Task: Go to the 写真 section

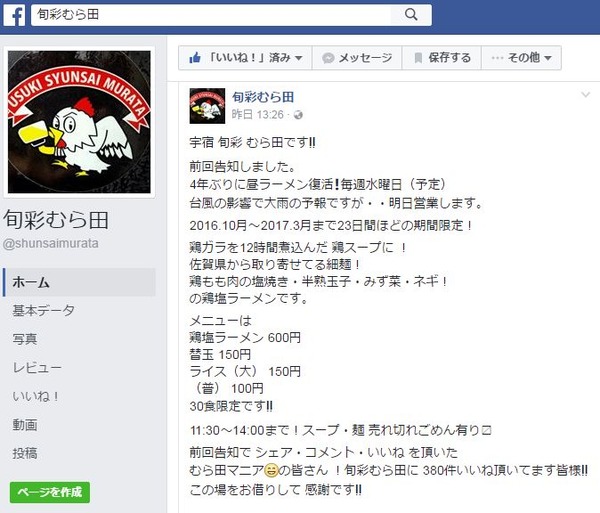Action: tap(25, 339)
